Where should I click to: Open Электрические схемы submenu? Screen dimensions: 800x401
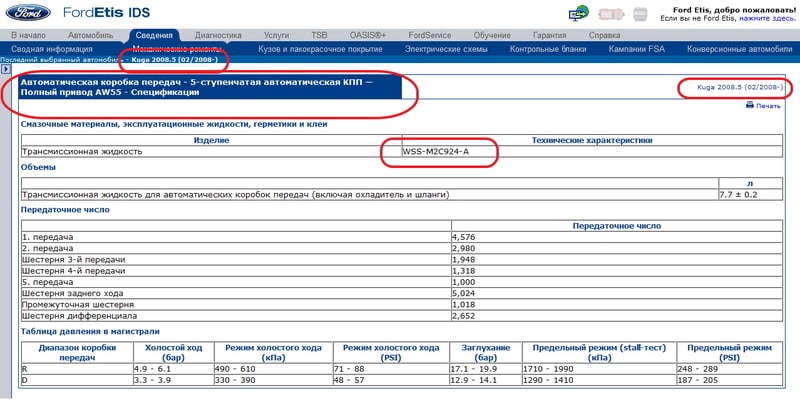(x=446, y=49)
